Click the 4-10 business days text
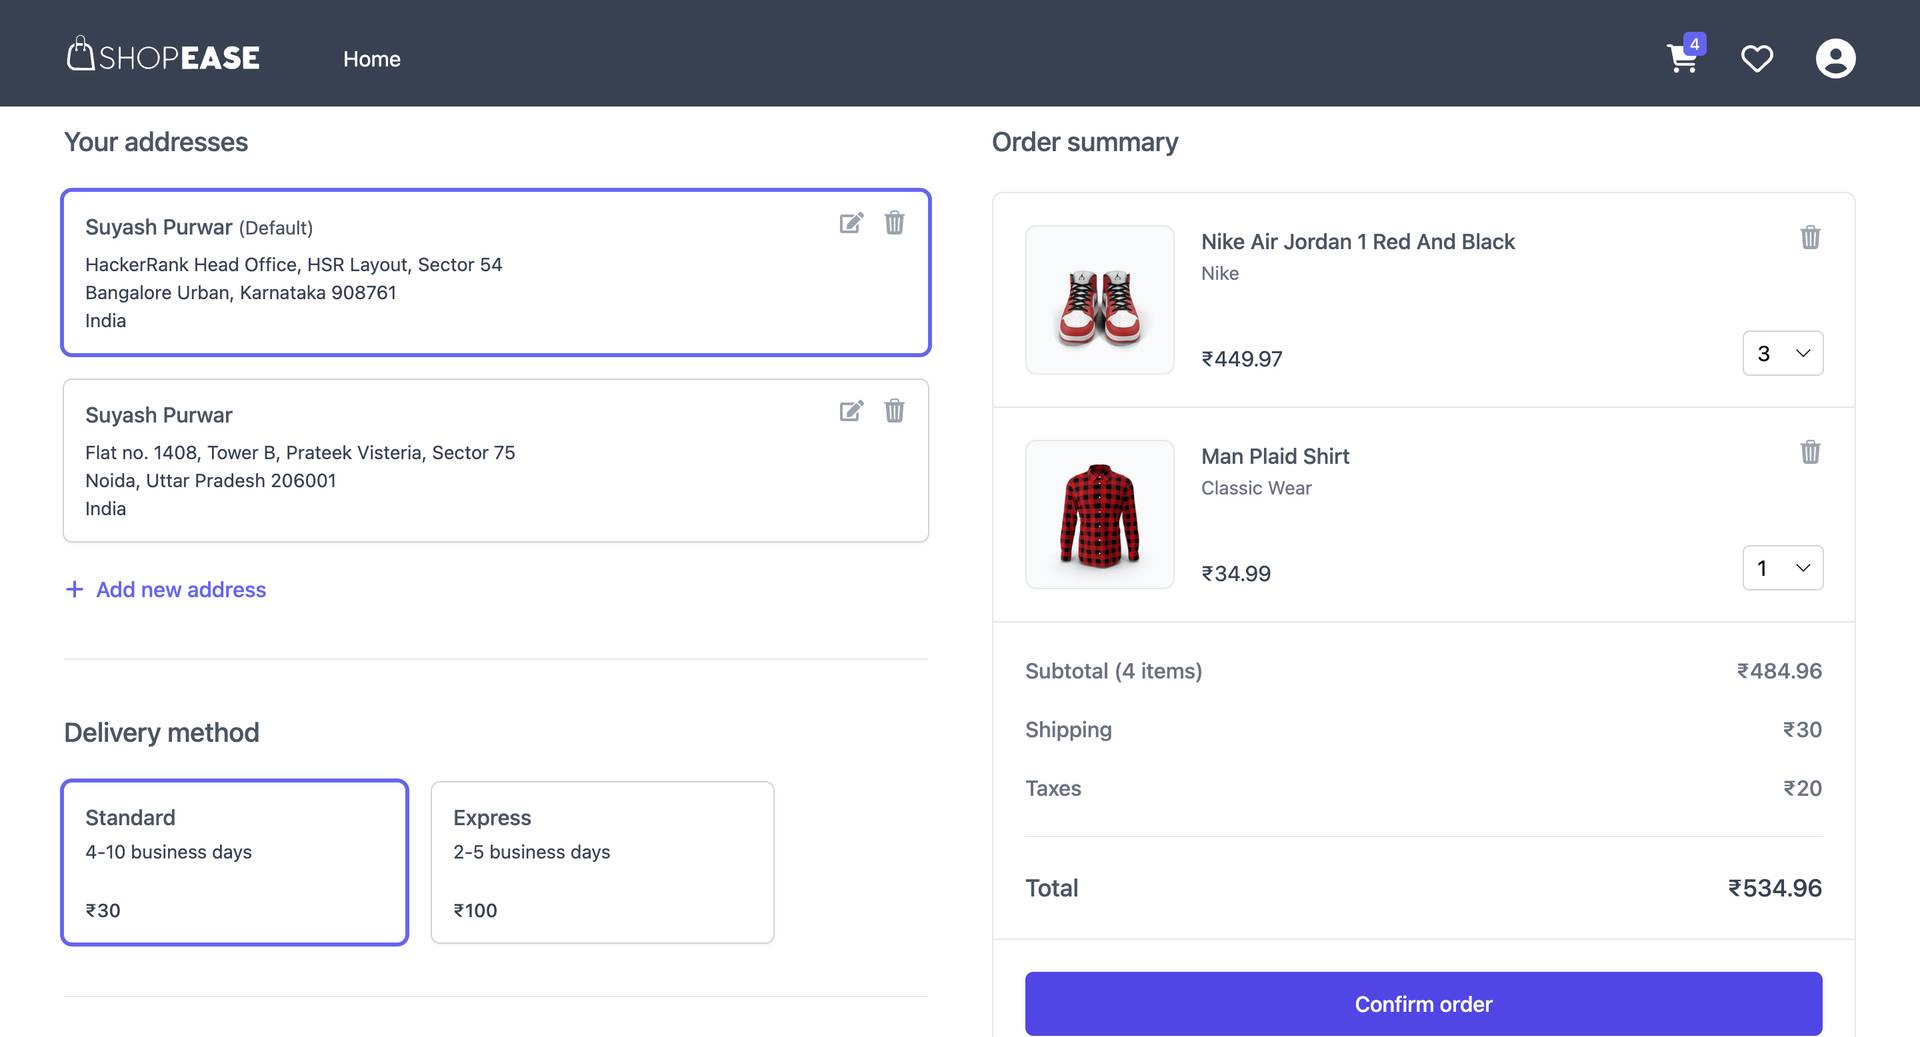 click(168, 852)
